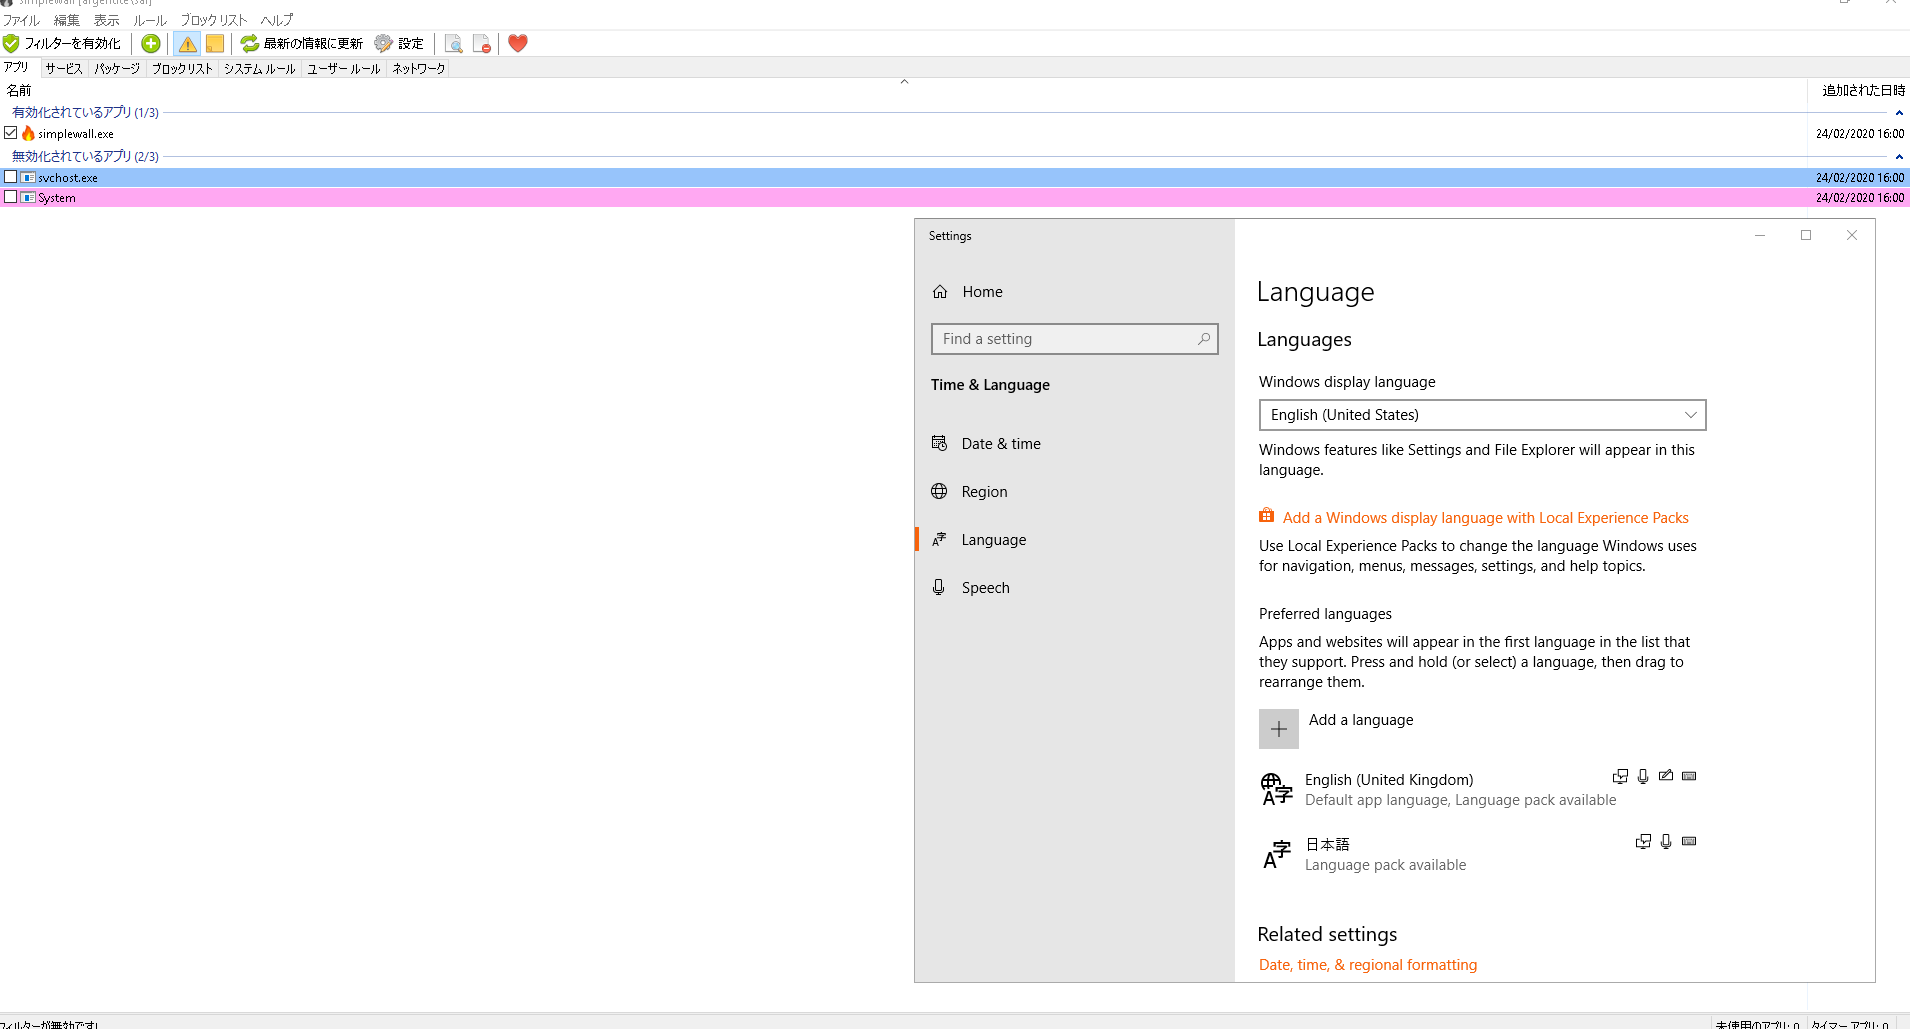Click the speech microphone icon on English (United Kingdom) row
This screenshot has width=1910, height=1029.
(x=1643, y=776)
